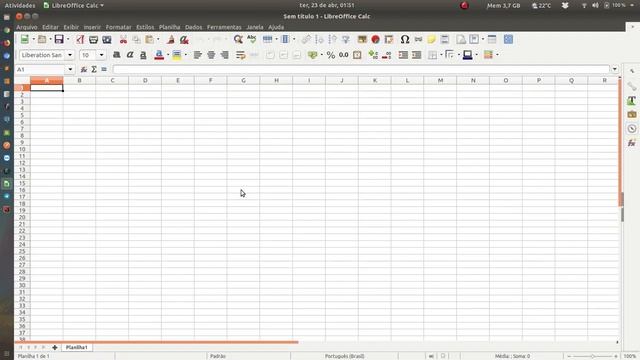640x360 pixels.
Task: Open borders dropdown arrow
Action: [x=441, y=55]
